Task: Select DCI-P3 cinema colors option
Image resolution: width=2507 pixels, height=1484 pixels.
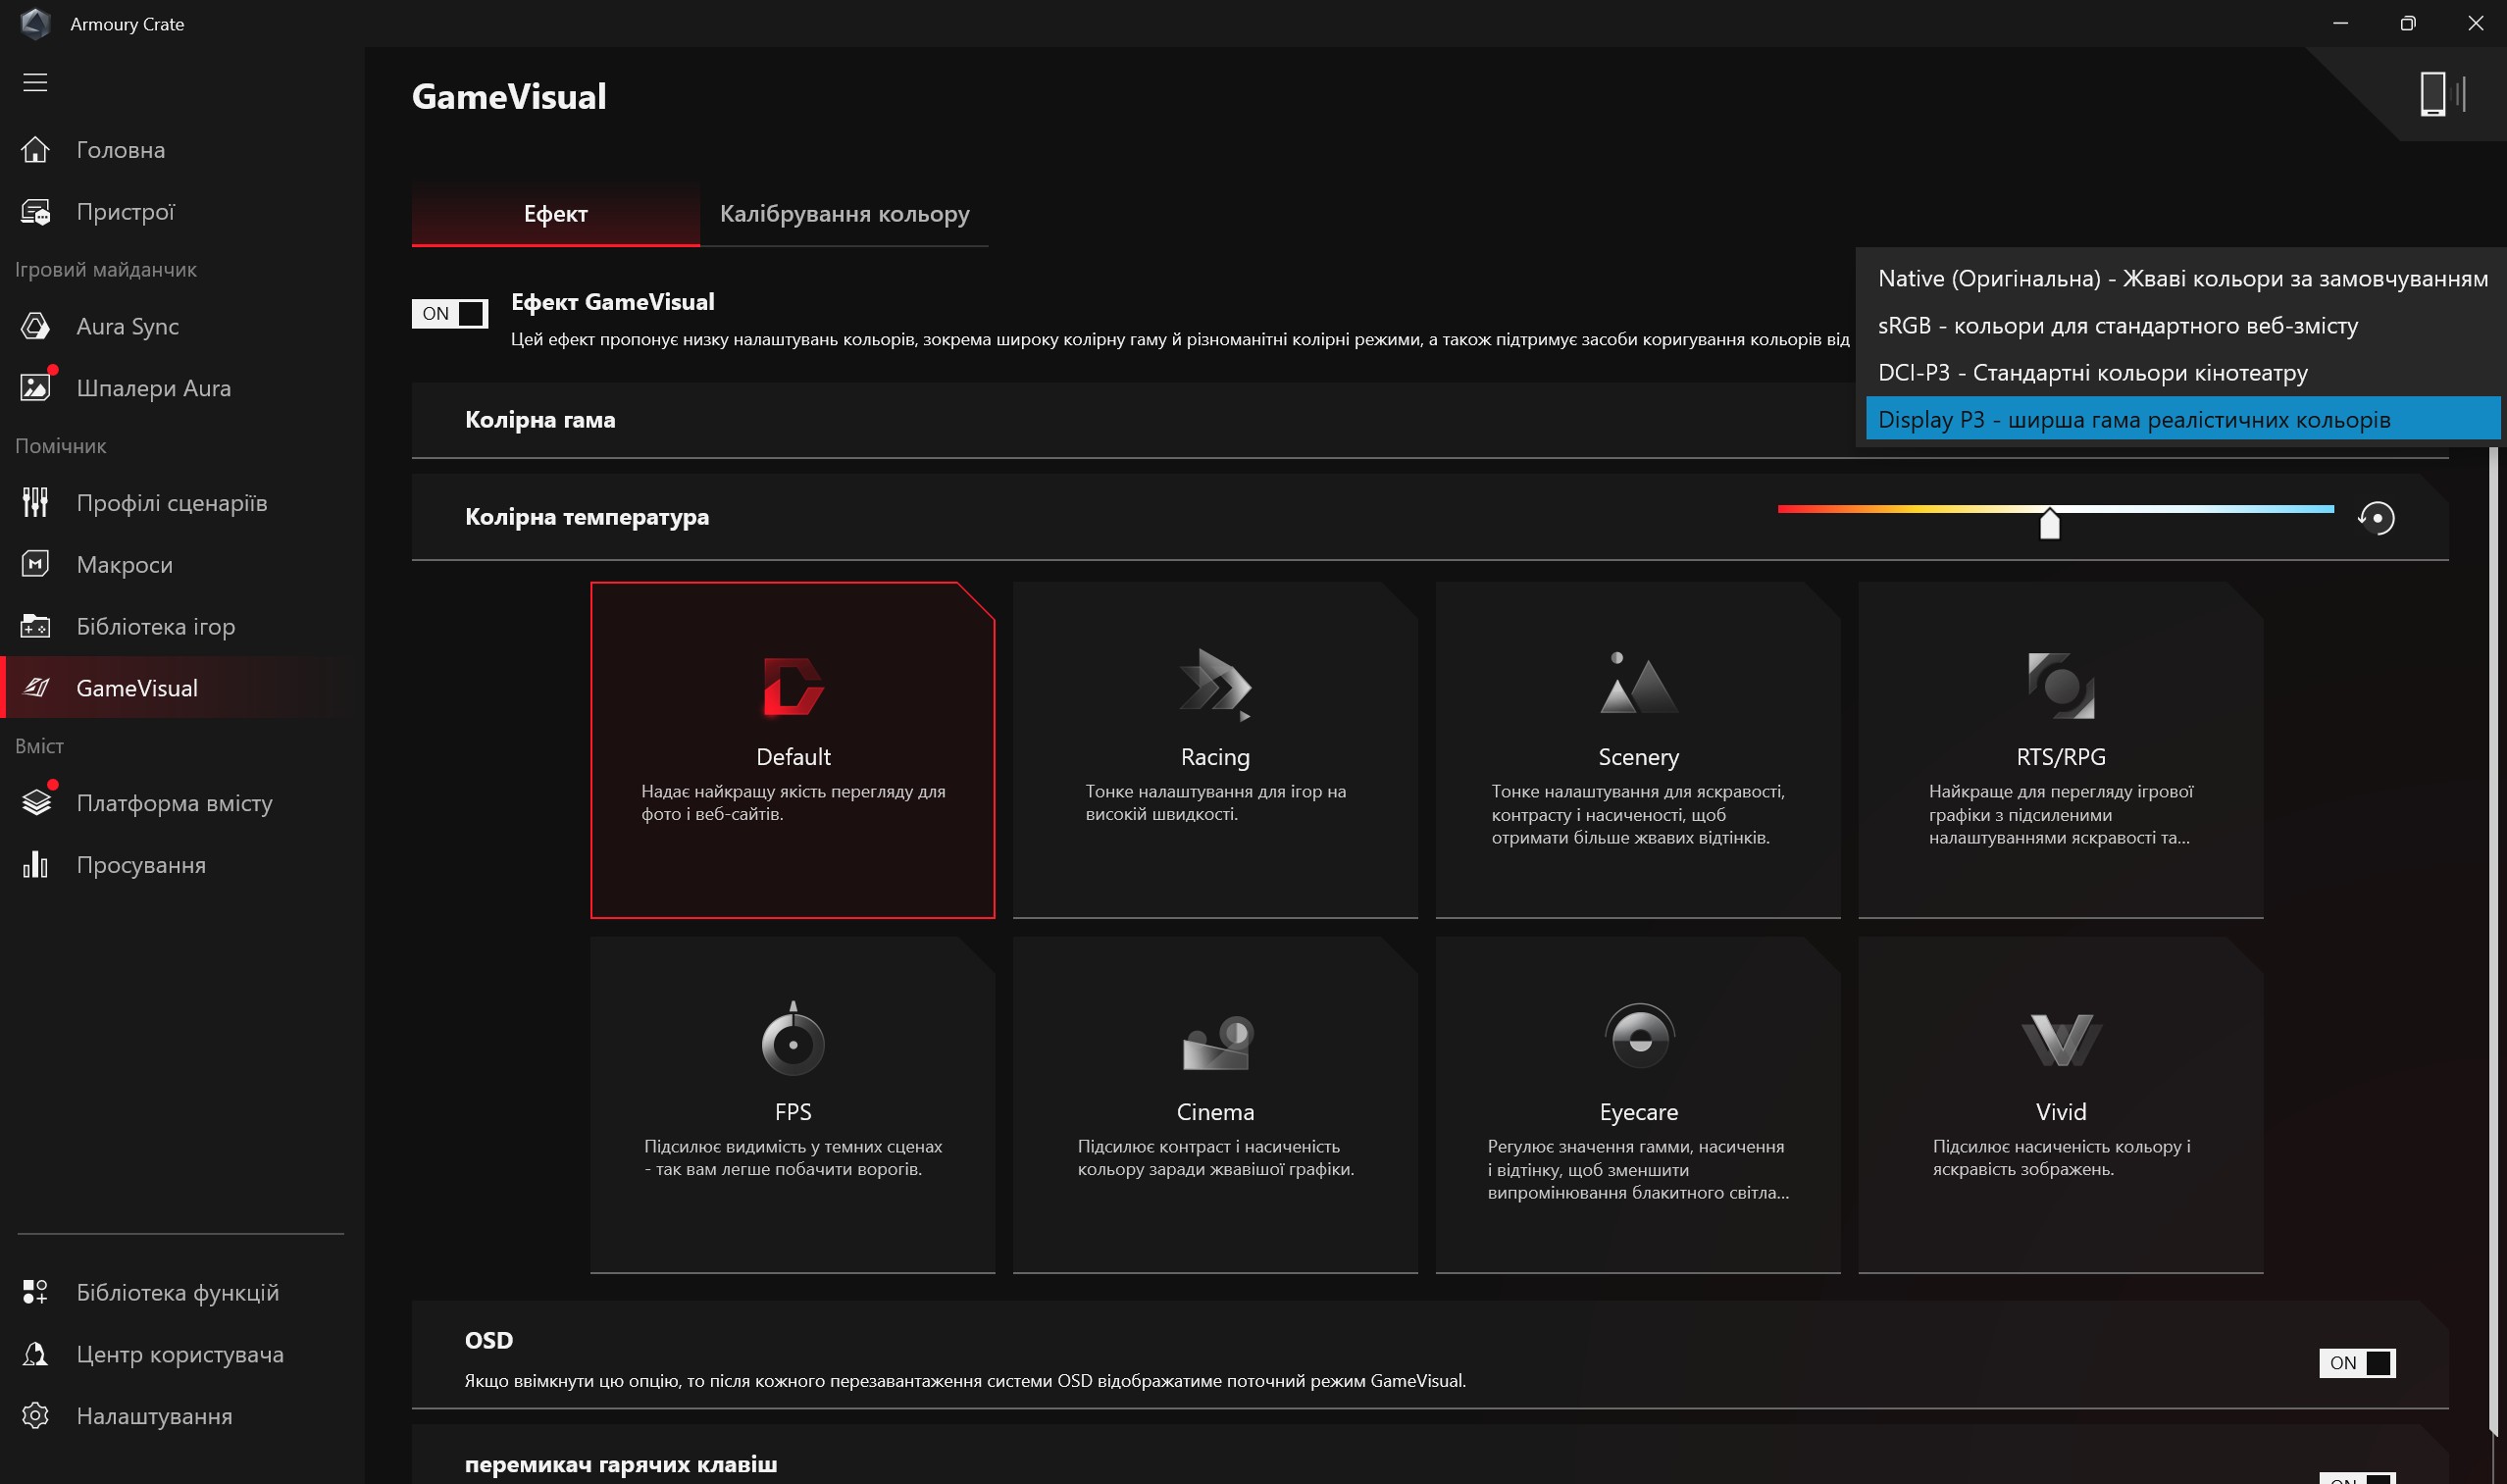Action: coord(2091,373)
